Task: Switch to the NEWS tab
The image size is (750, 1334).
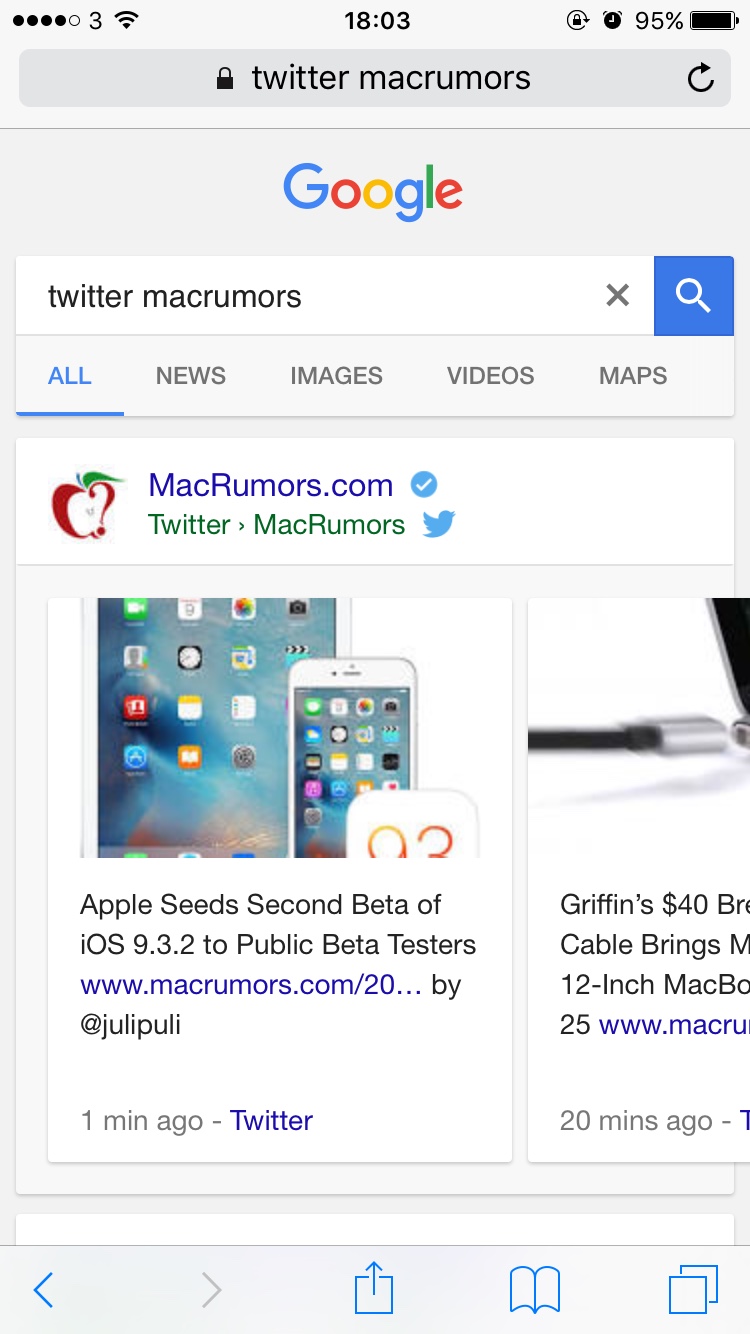Action: click(191, 376)
